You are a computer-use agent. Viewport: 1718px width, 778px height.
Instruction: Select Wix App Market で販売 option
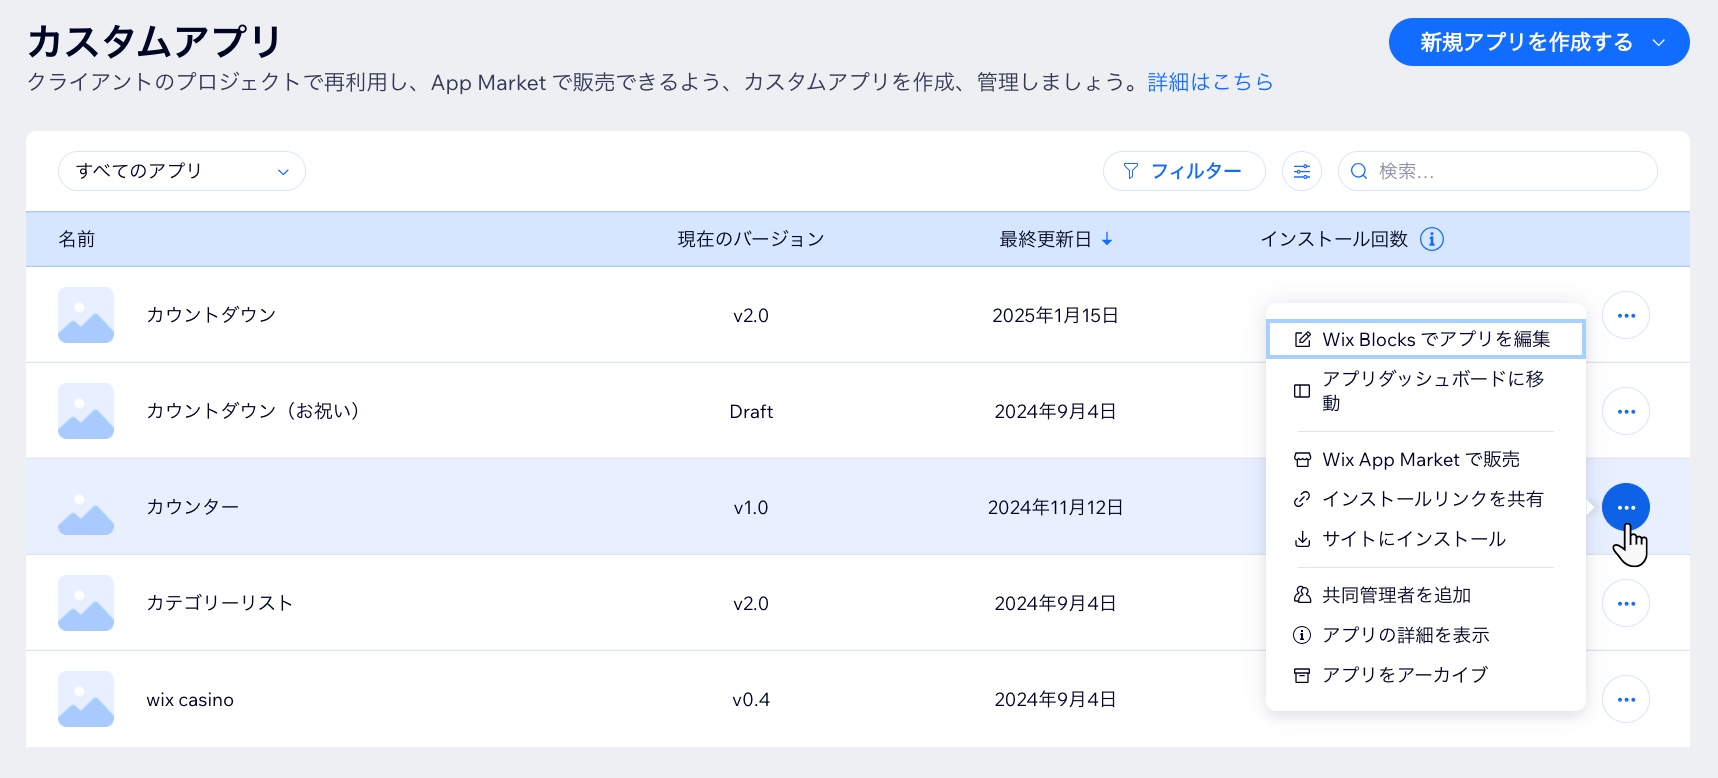click(x=1420, y=459)
